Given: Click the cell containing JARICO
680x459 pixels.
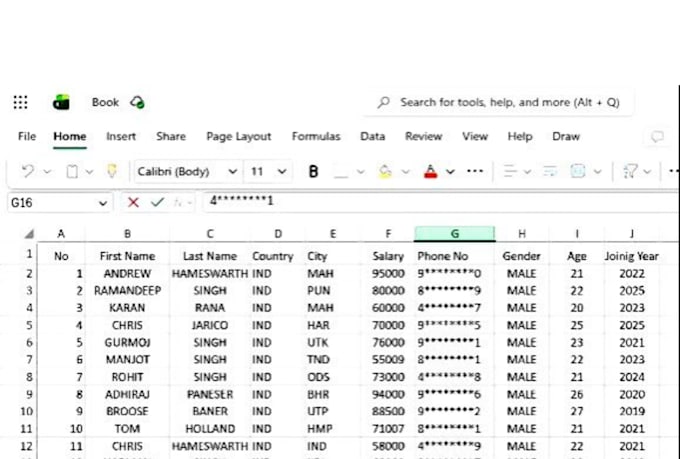Looking at the screenshot, I should 210,325.
